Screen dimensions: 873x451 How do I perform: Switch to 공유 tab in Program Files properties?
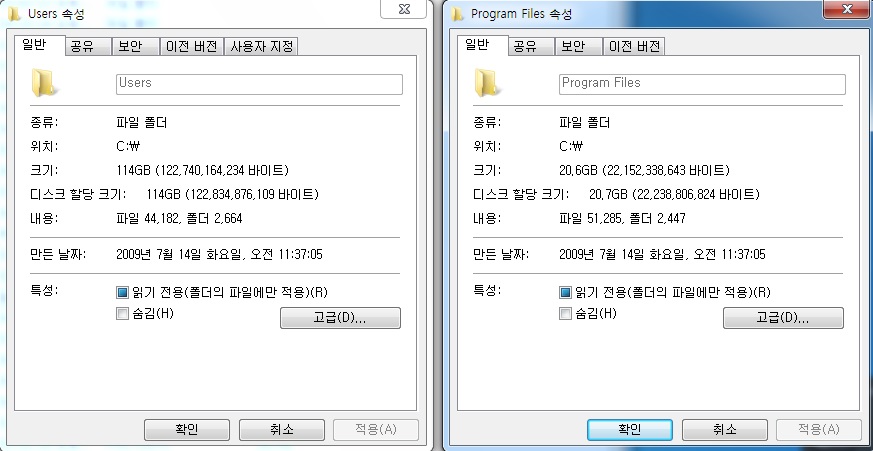point(532,47)
